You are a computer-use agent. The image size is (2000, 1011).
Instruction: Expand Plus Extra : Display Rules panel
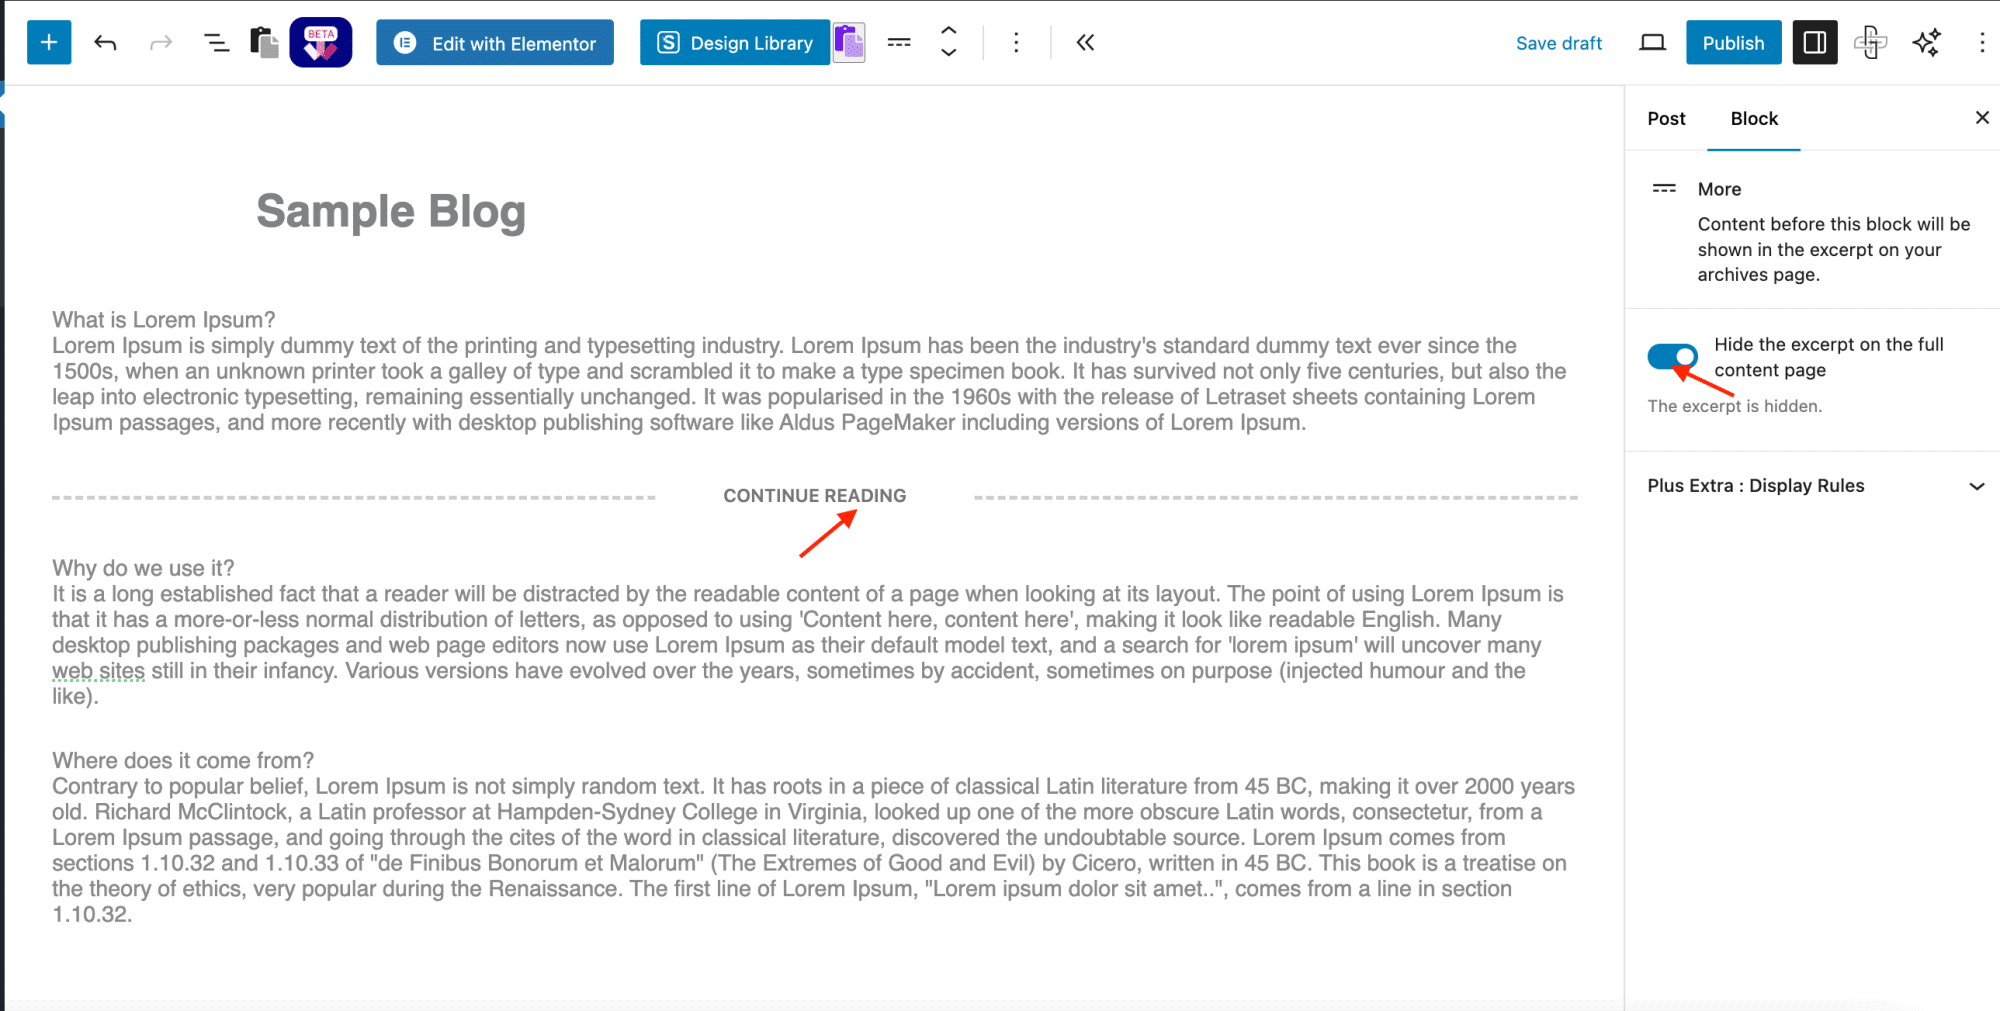tap(1976, 486)
